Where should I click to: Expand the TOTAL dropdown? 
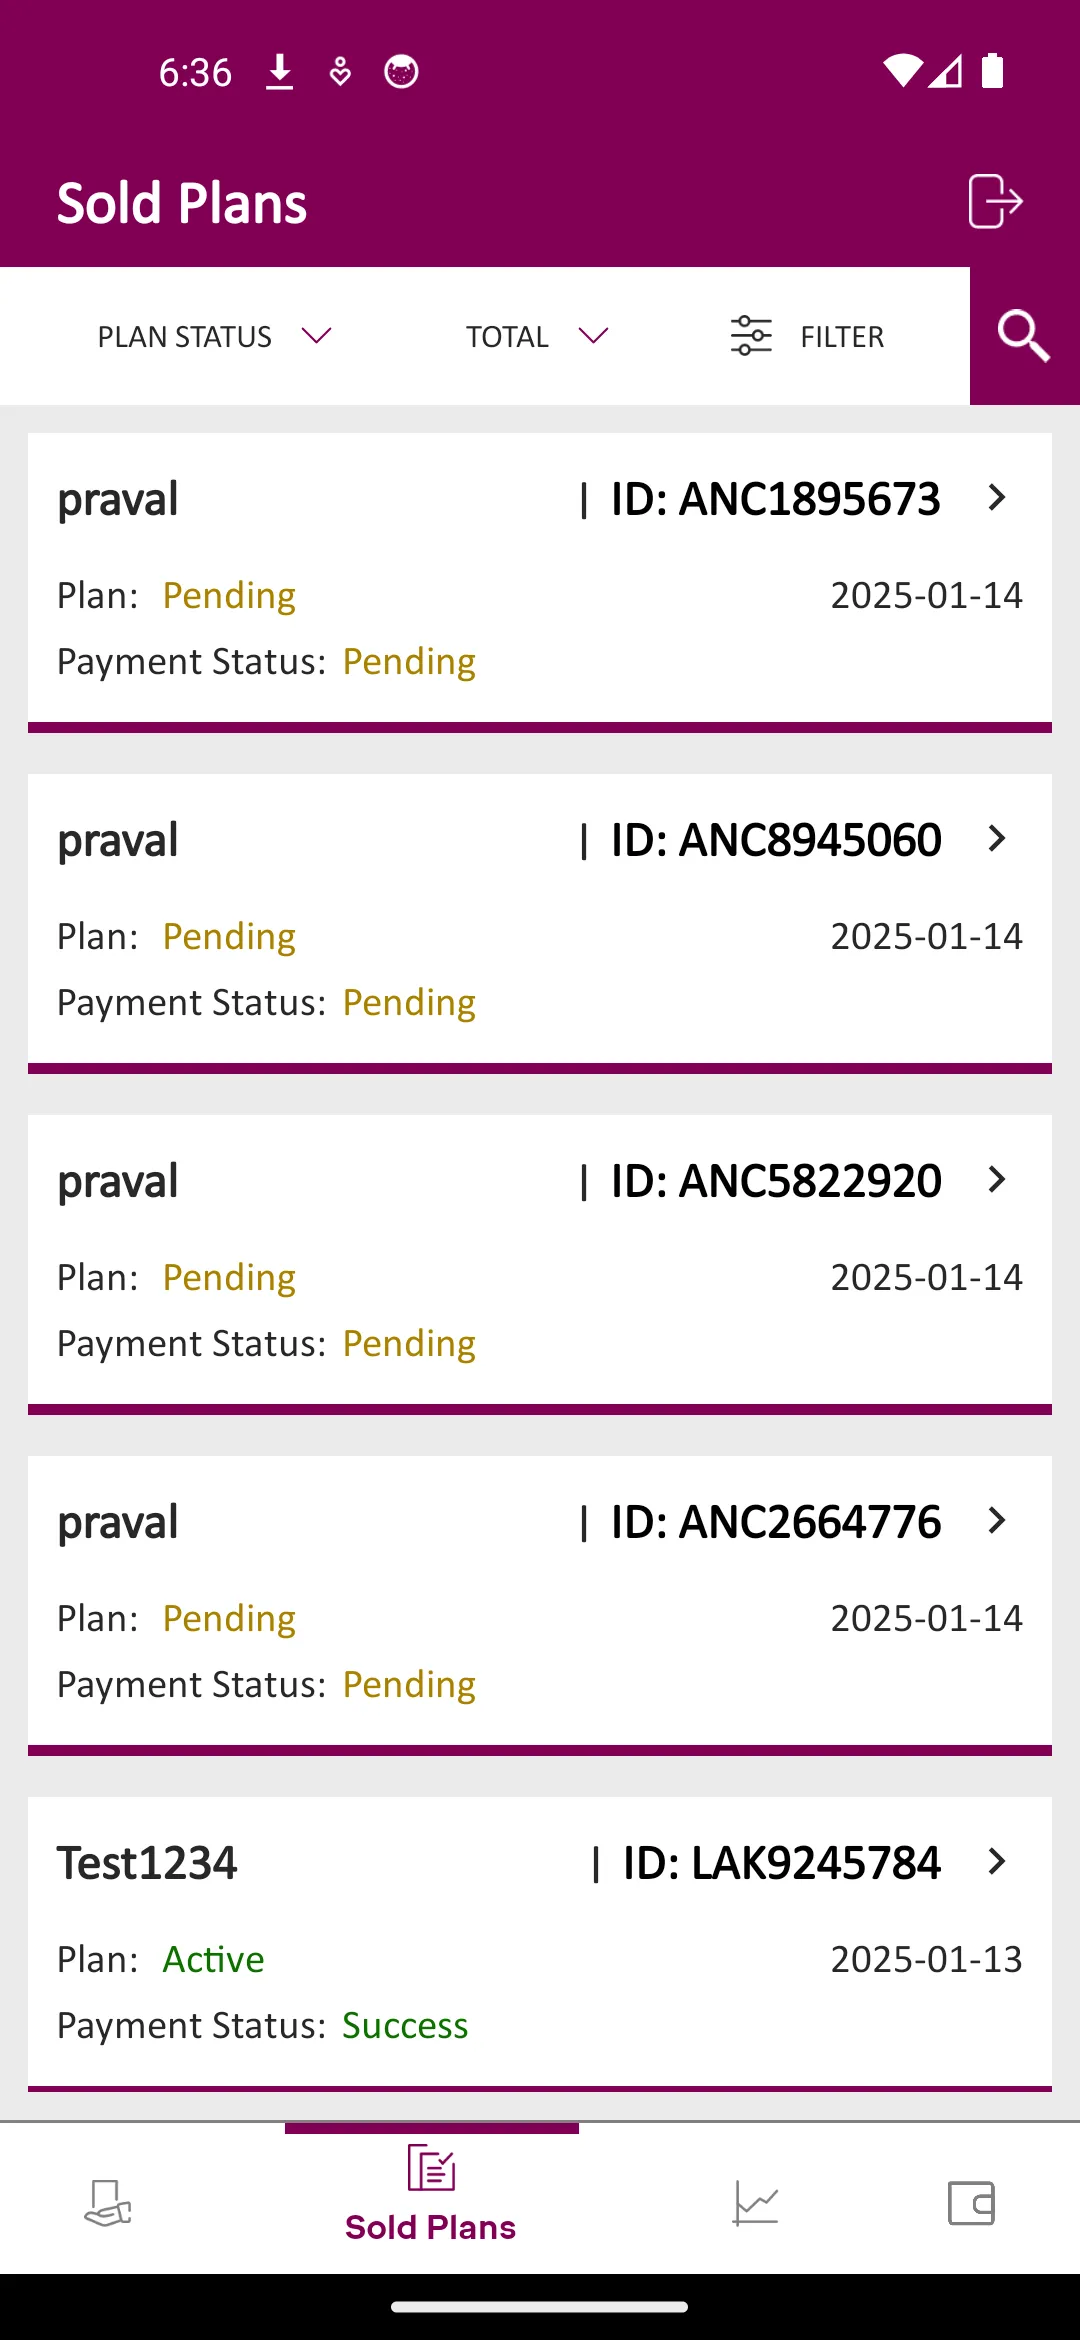pos(537,337)
